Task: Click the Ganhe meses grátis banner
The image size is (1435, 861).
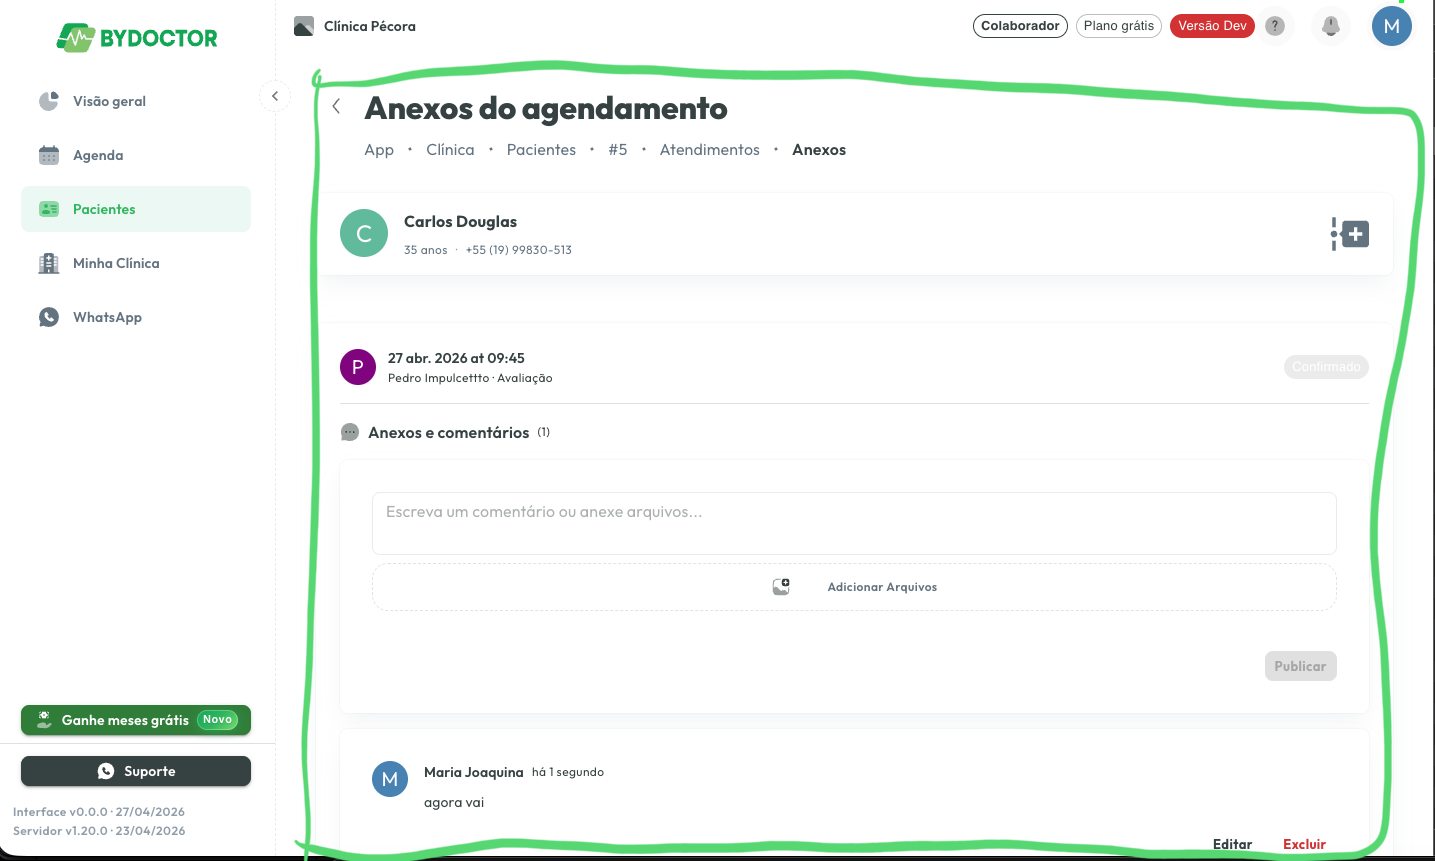Action: coord(136,720)
